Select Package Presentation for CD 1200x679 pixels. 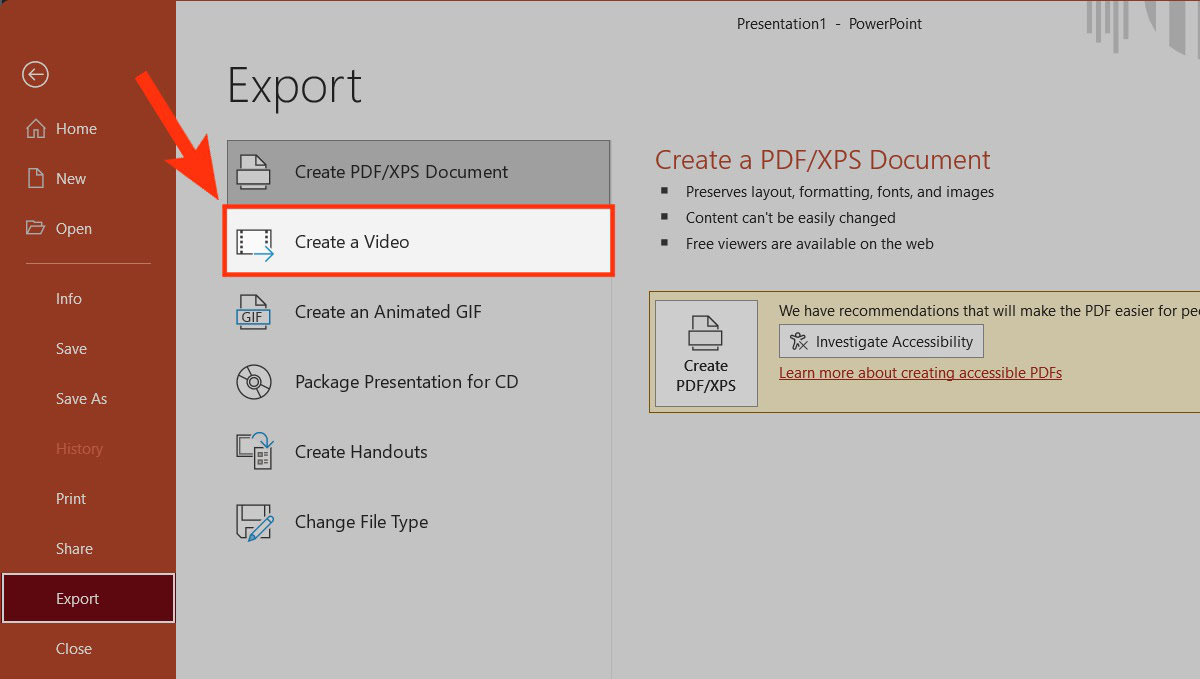(x=406, y=382)
